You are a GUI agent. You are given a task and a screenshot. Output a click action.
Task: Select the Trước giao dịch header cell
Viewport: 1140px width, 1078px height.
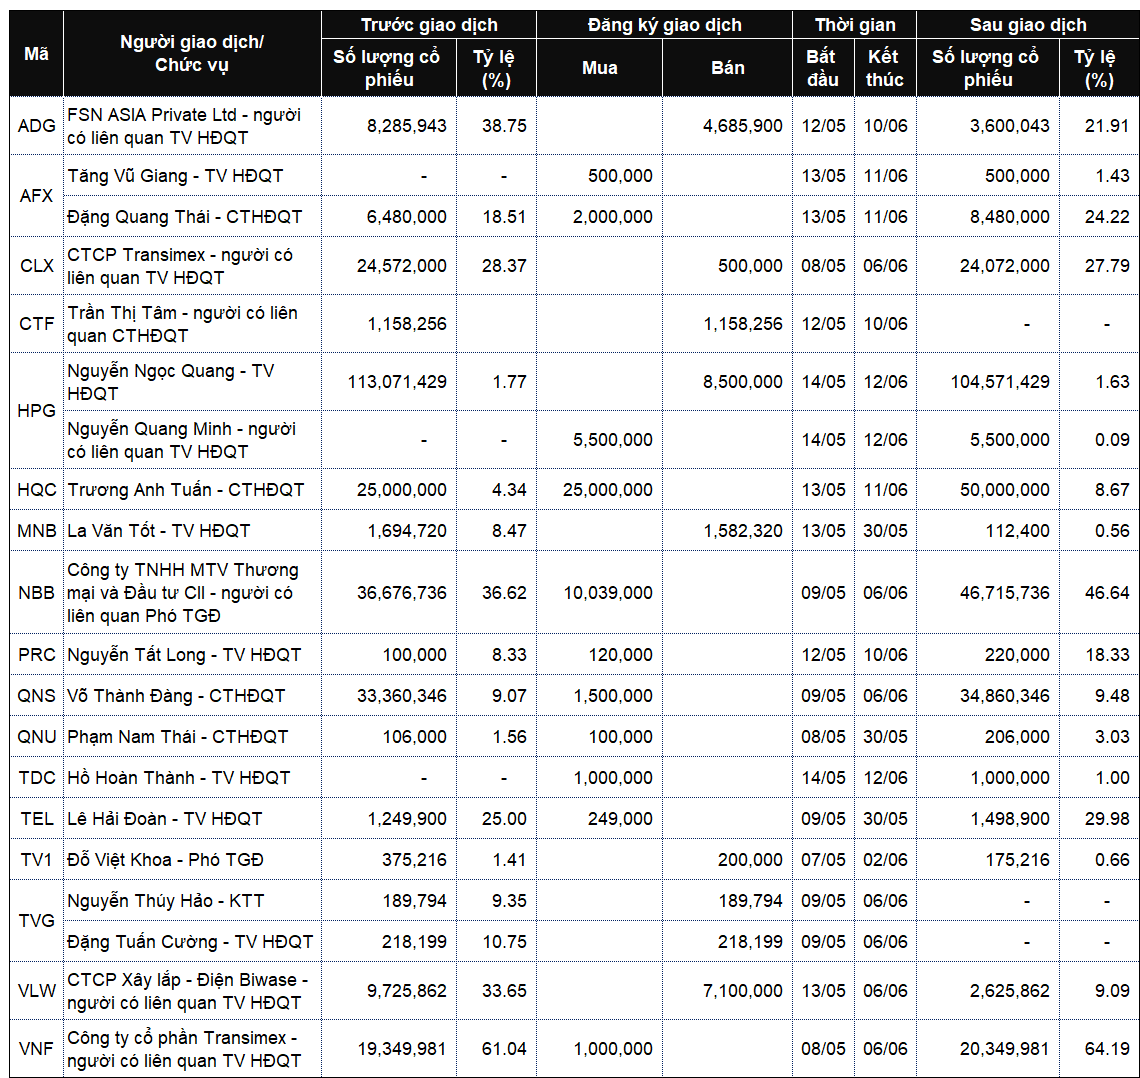(x=429, y=25)
